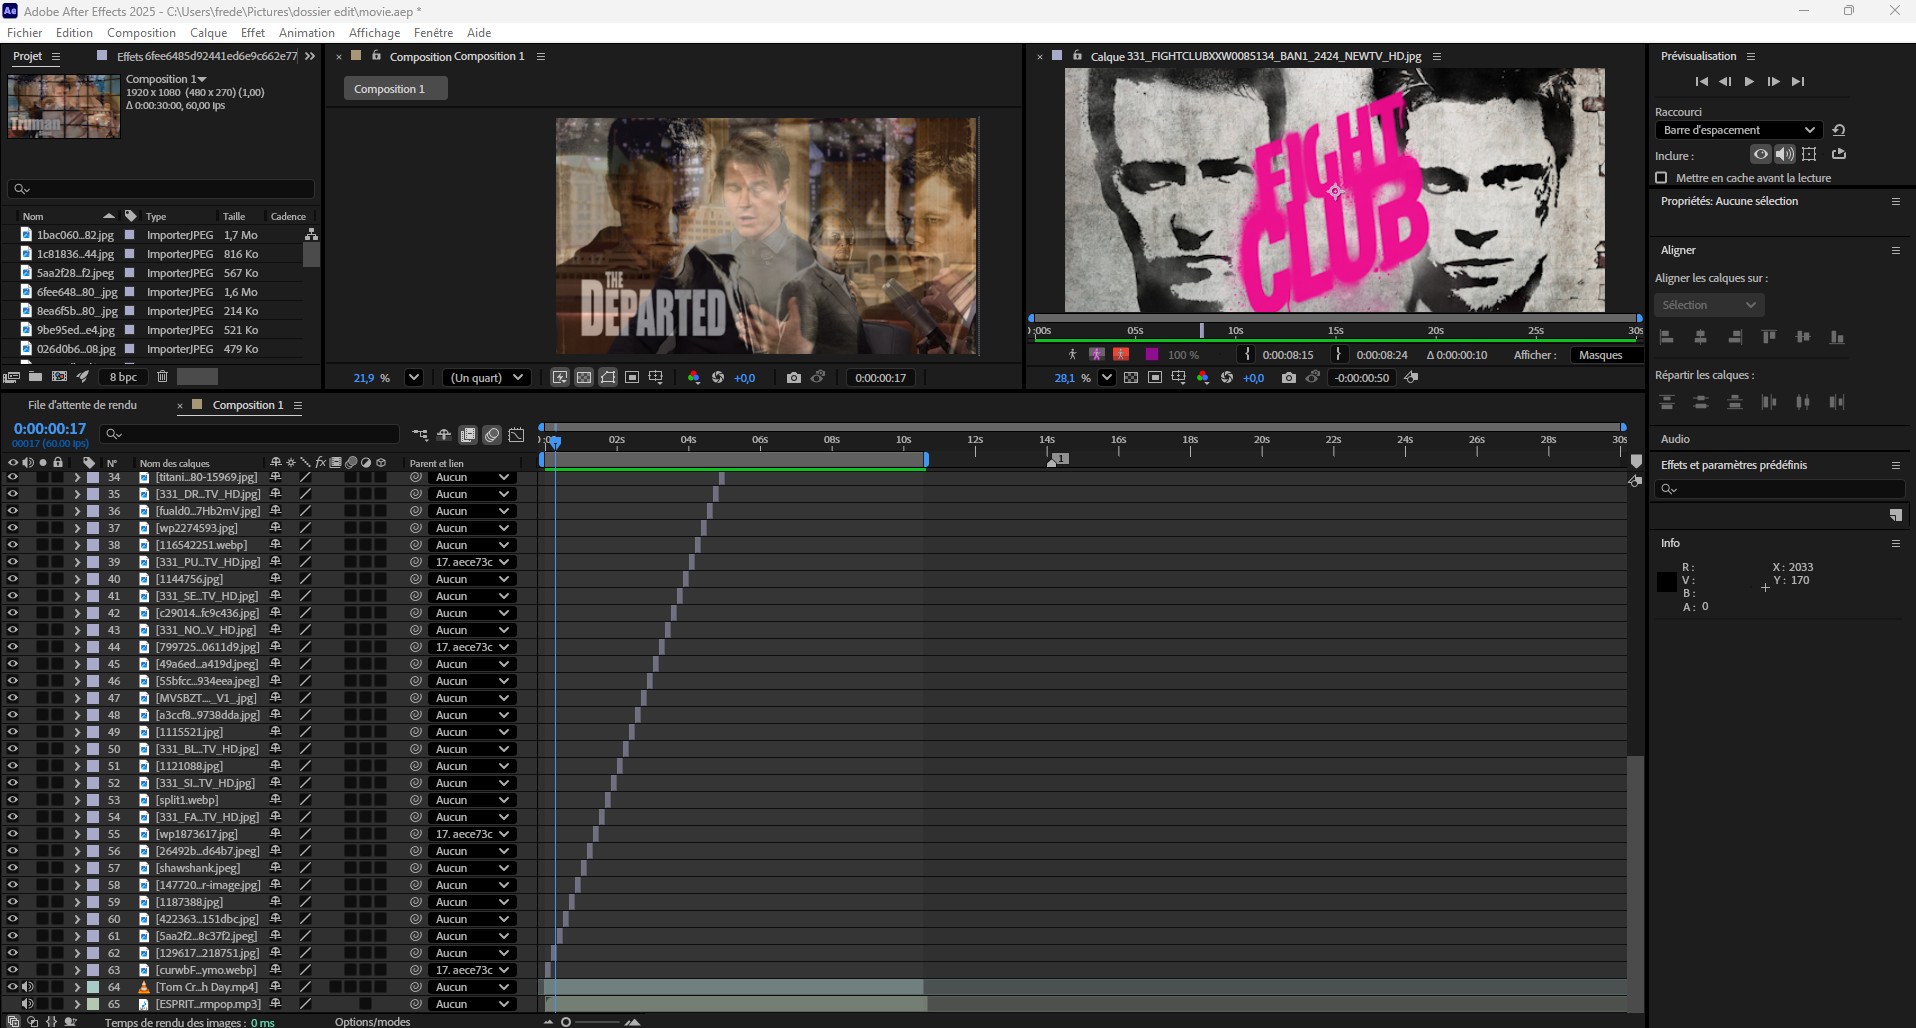
Task: Take a snapshot in layer viewer
Action: (1289, 378)
